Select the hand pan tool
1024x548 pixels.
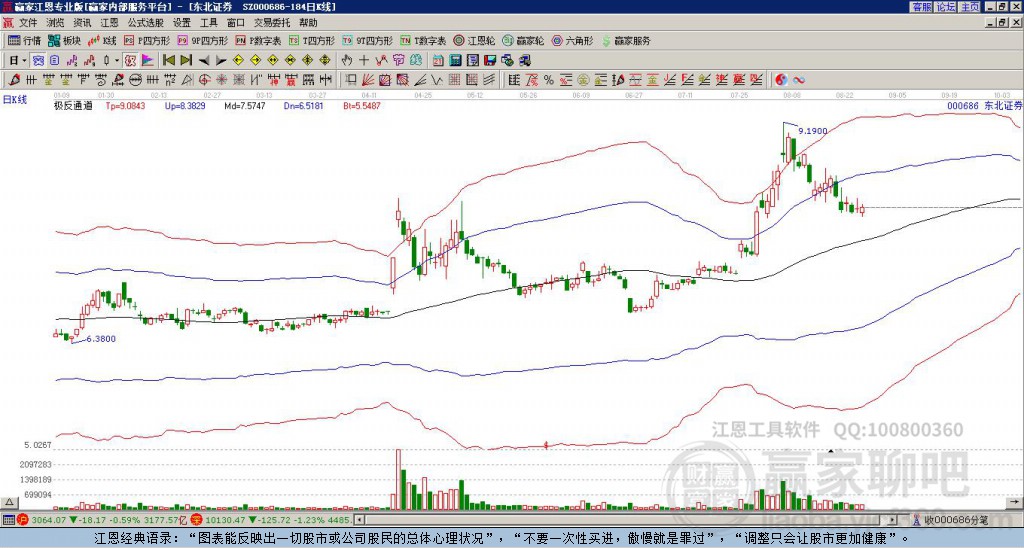347,60
